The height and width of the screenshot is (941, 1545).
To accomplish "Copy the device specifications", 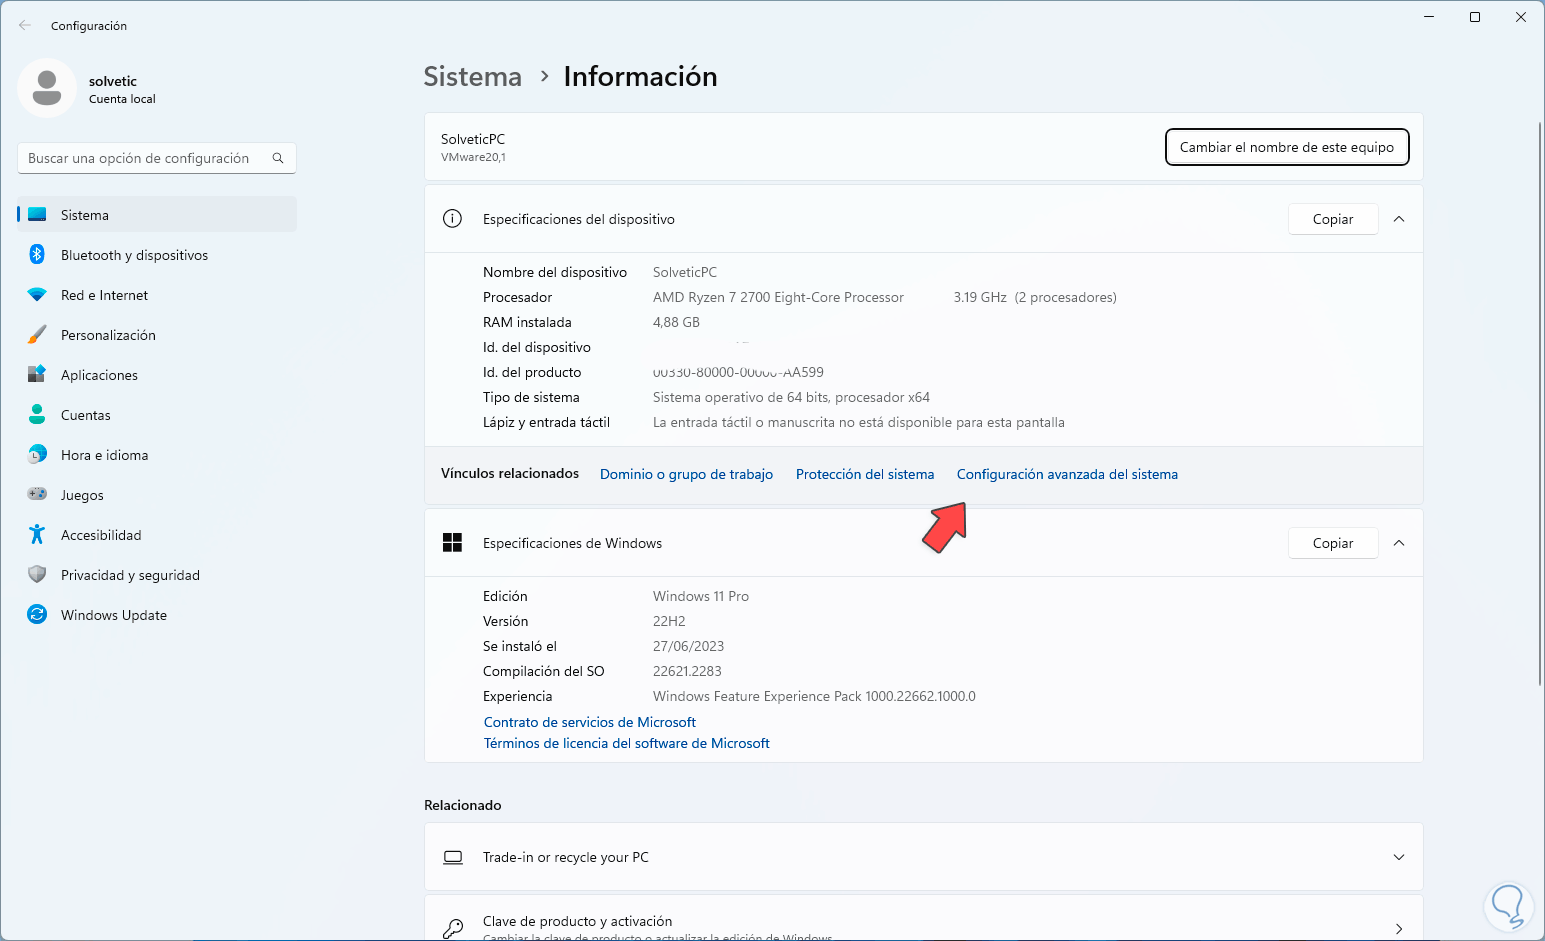I will click(x=1332, y=219).
